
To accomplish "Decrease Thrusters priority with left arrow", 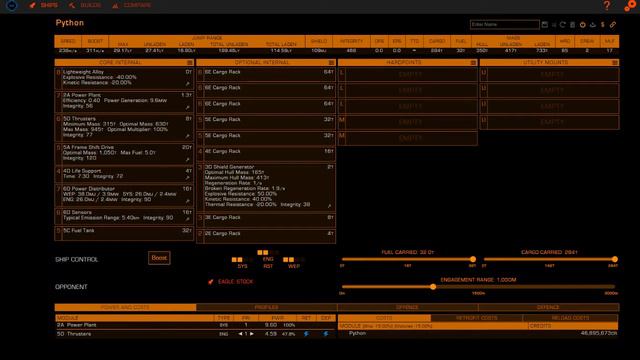I will click(240, 334).
